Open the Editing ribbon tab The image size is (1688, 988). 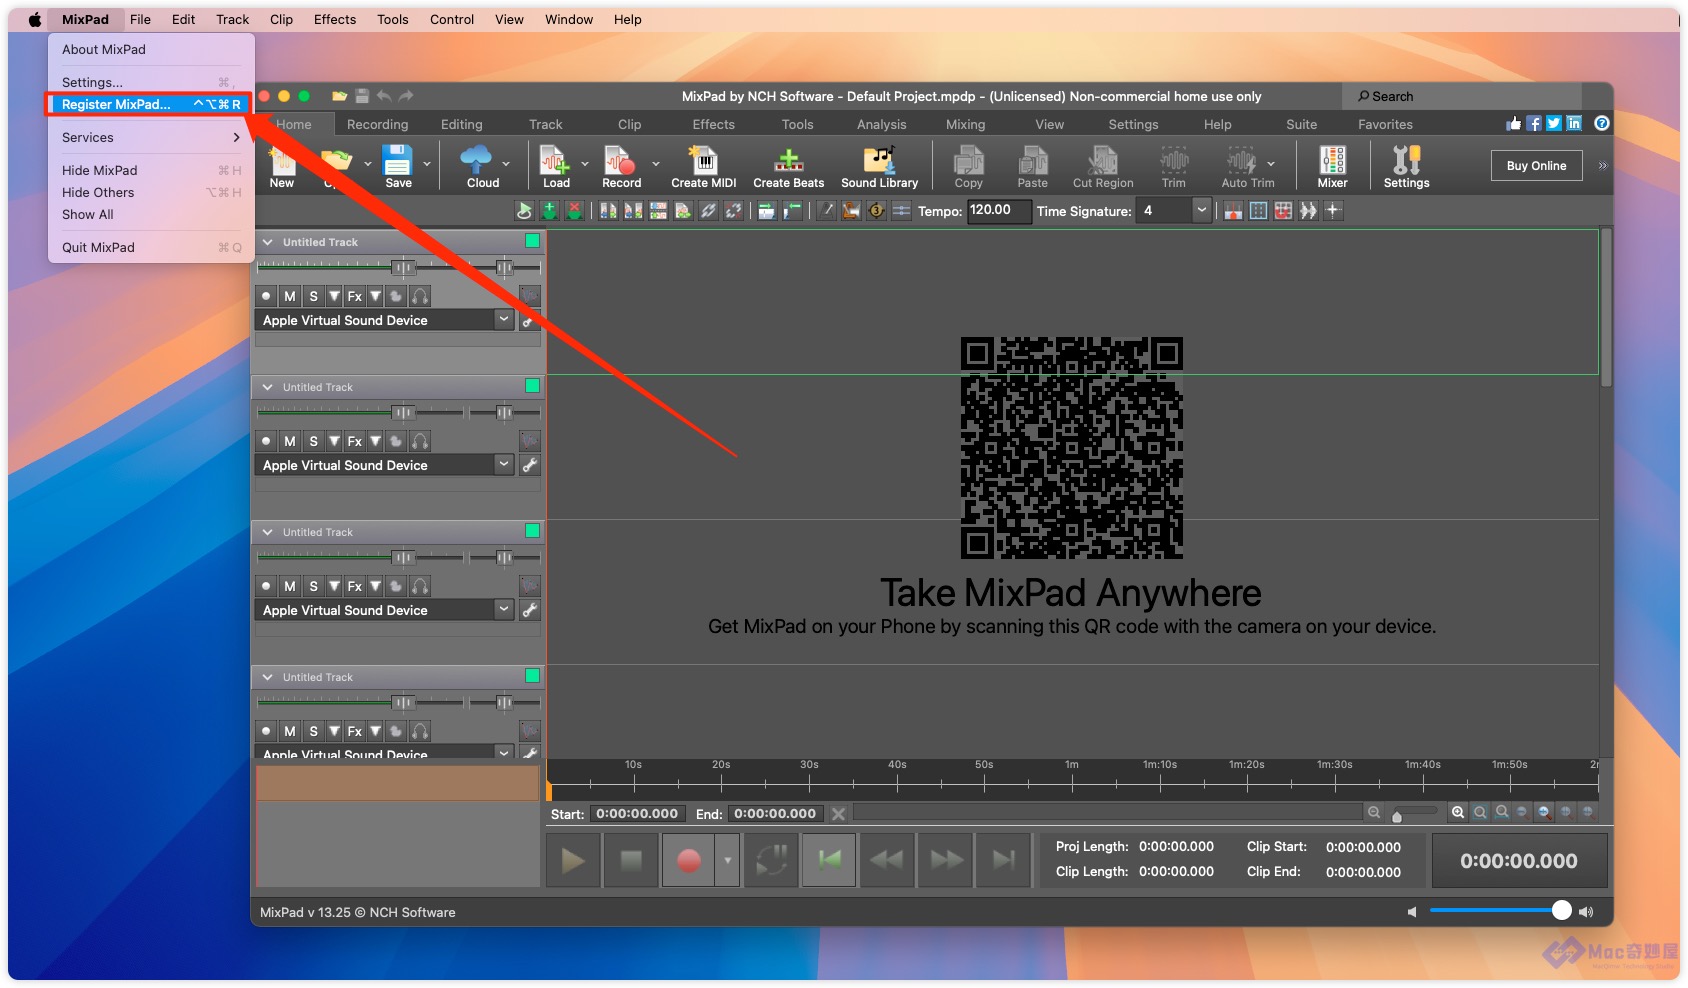coord(461,124)
